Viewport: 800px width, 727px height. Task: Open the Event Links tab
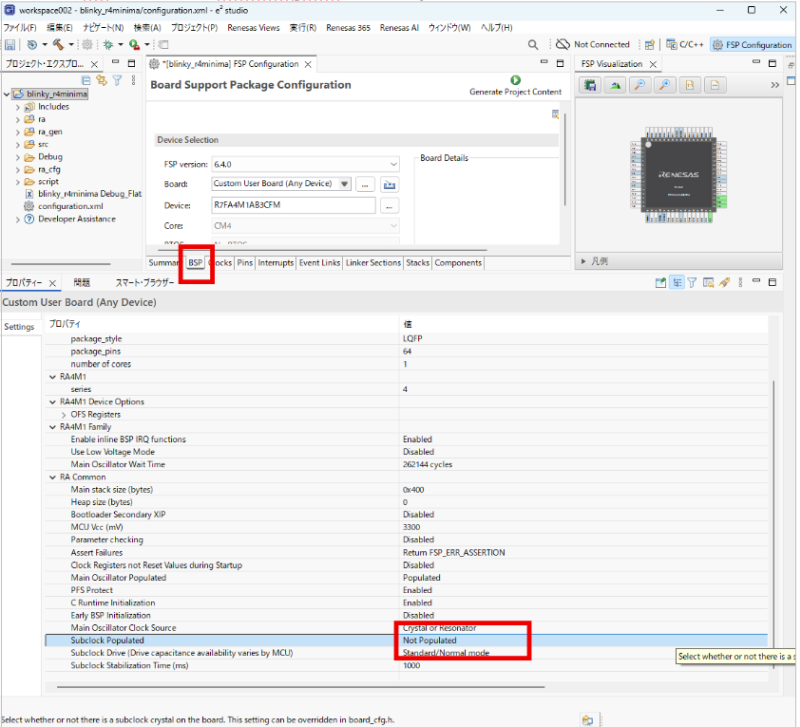point(319,263)
